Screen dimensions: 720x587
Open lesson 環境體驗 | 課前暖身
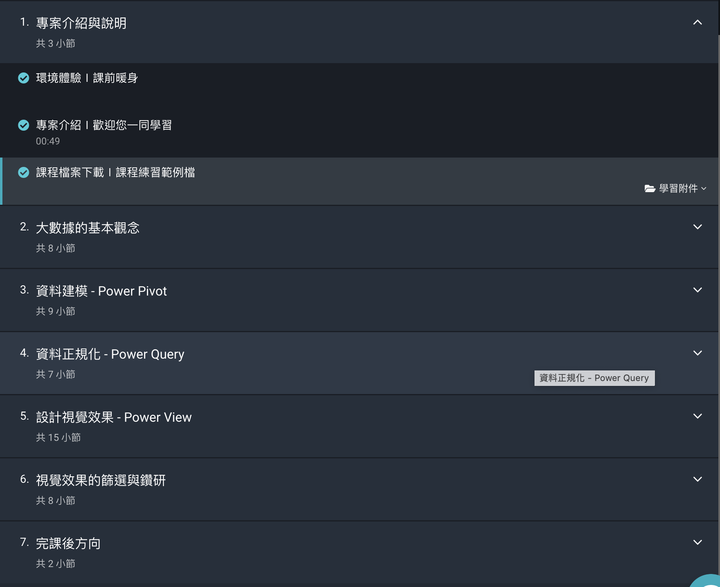[87, 78]
